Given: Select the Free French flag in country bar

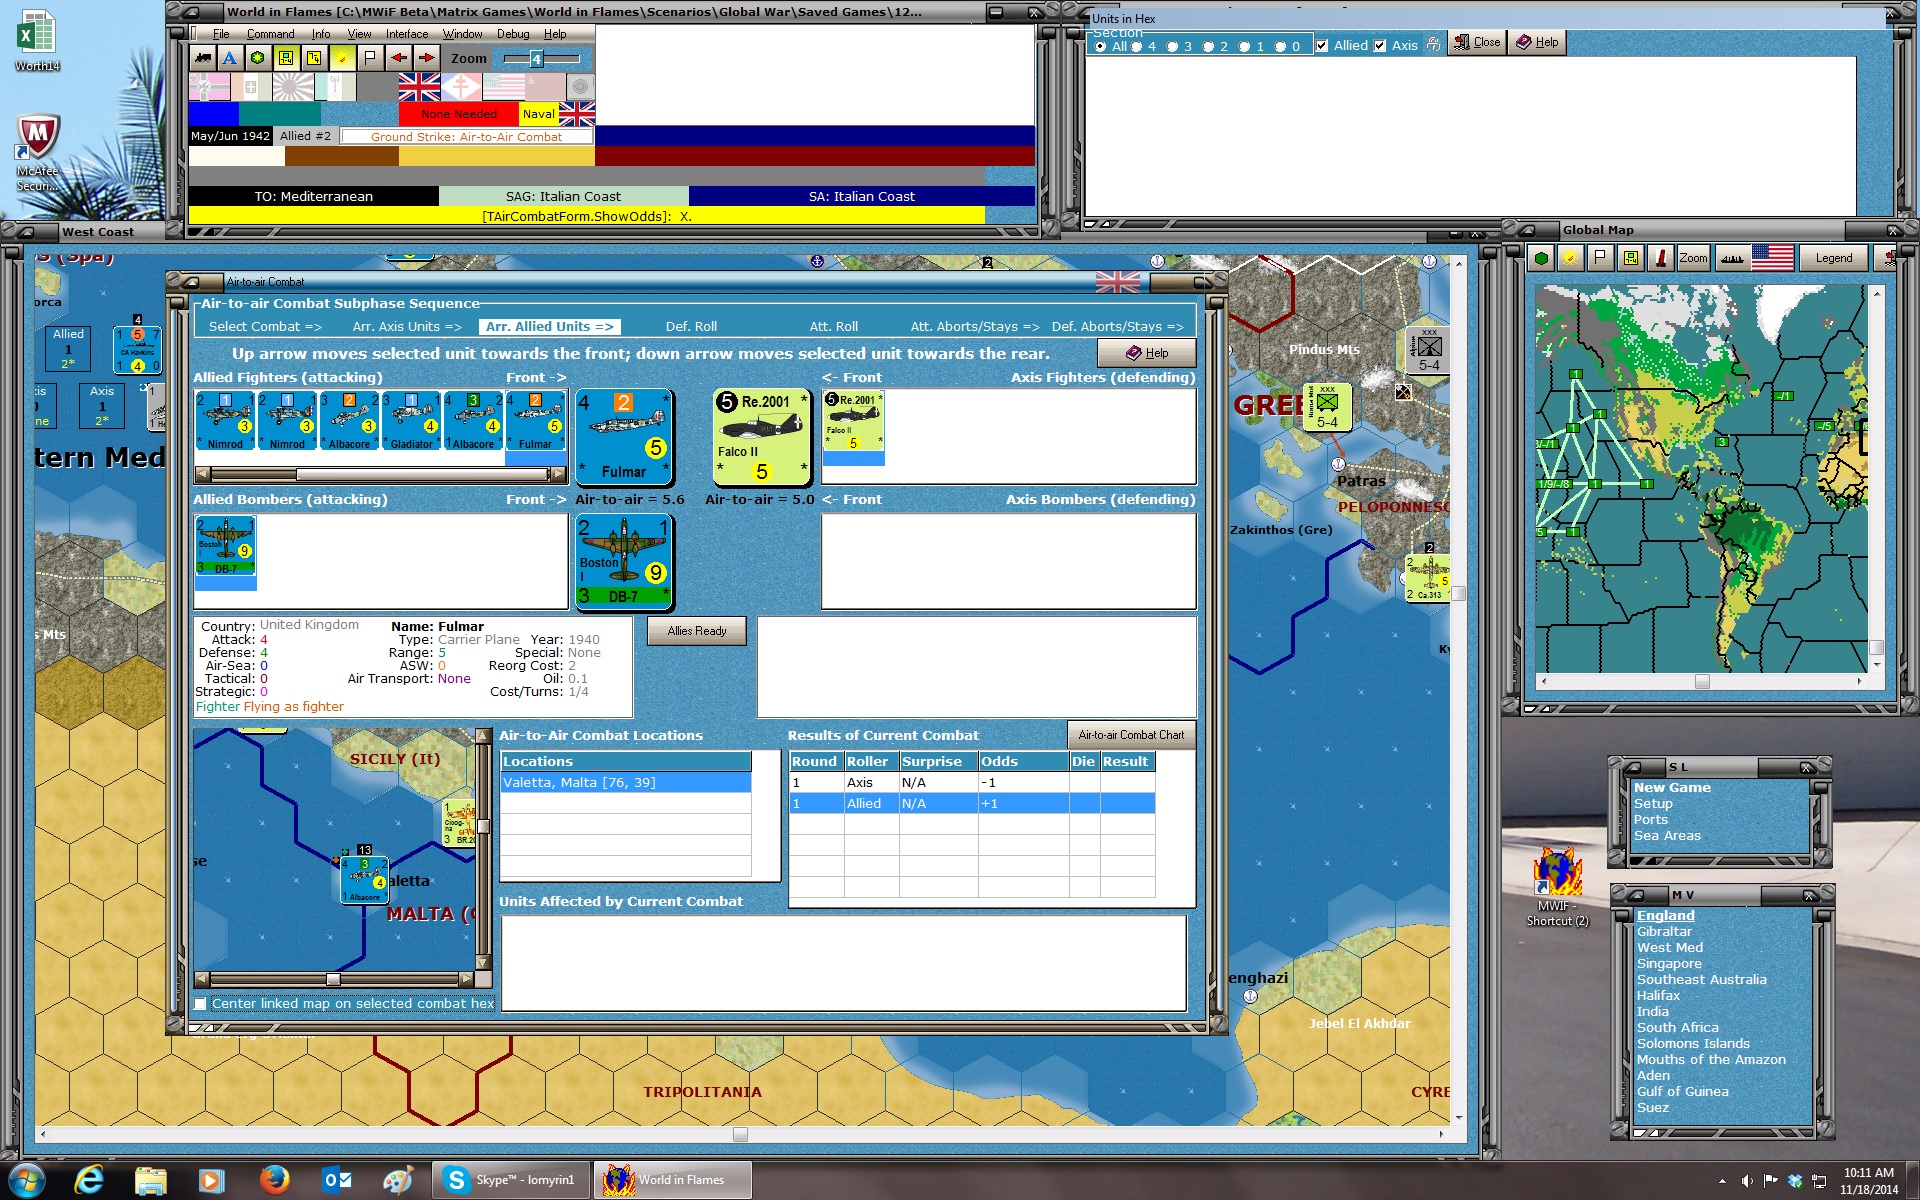Looking at the screenshot, I should [461, 87].
